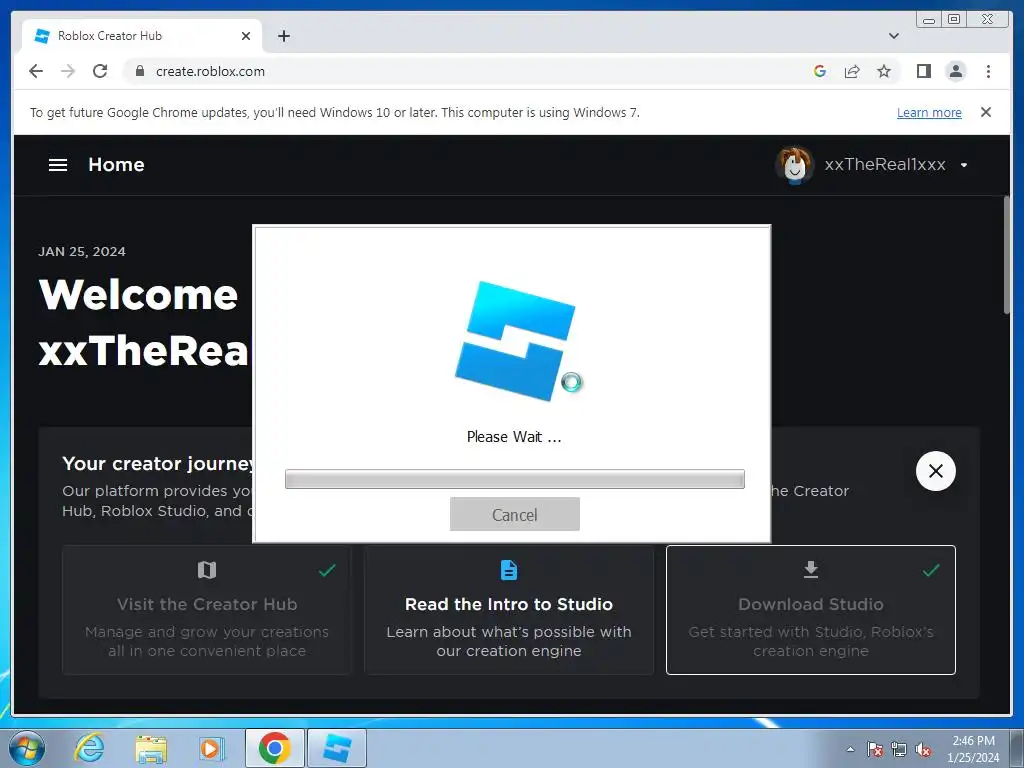Close the Roblox Creator Hub tab

pyautogui.click(x=246, y=36)
